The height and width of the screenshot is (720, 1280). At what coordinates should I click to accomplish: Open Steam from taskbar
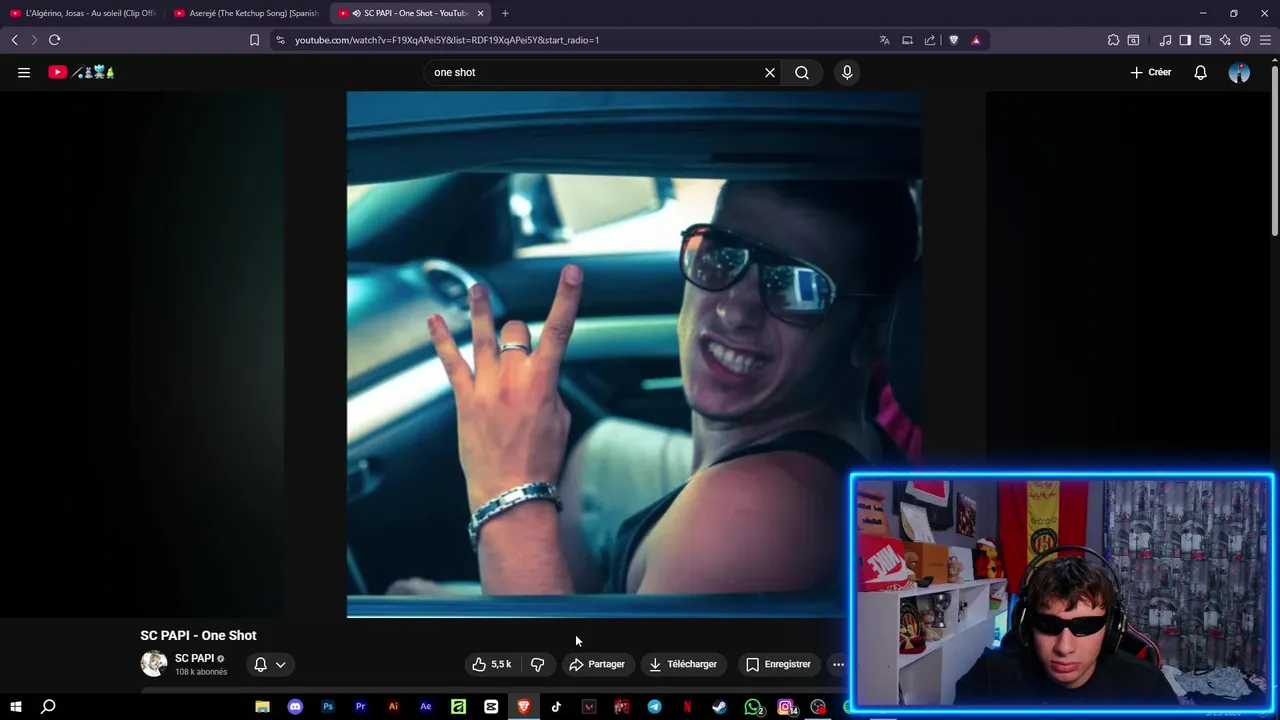719,707
